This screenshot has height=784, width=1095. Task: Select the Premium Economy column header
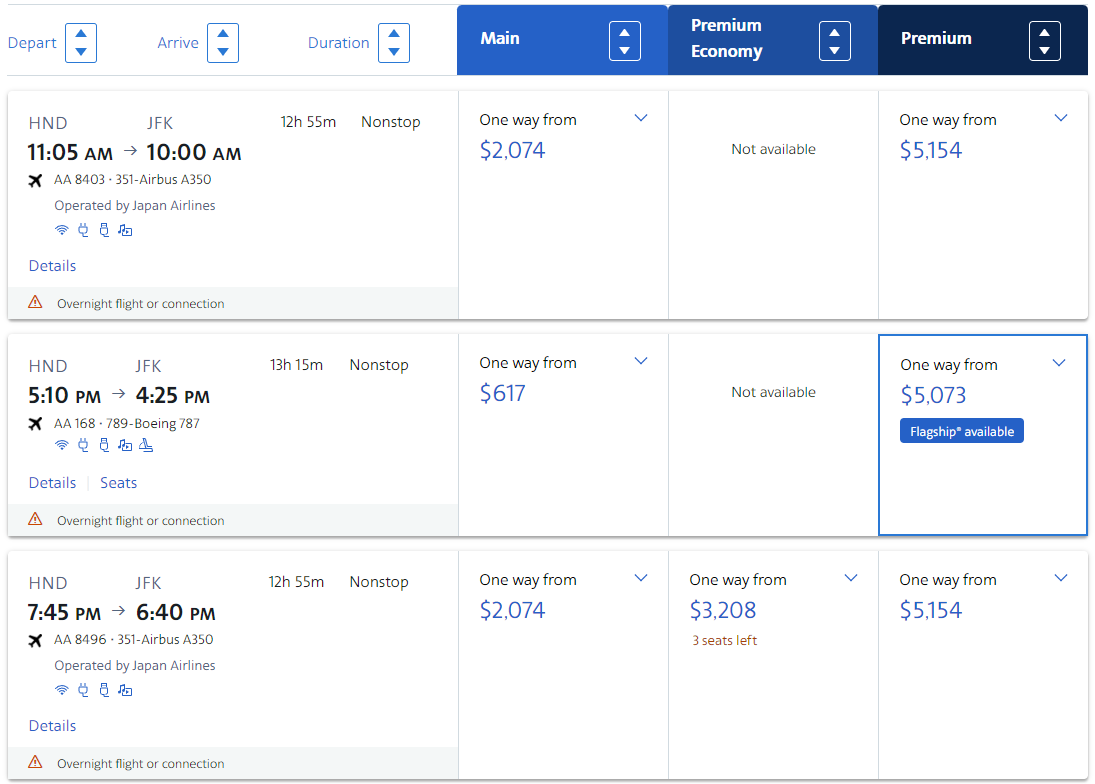coord(772,40)
